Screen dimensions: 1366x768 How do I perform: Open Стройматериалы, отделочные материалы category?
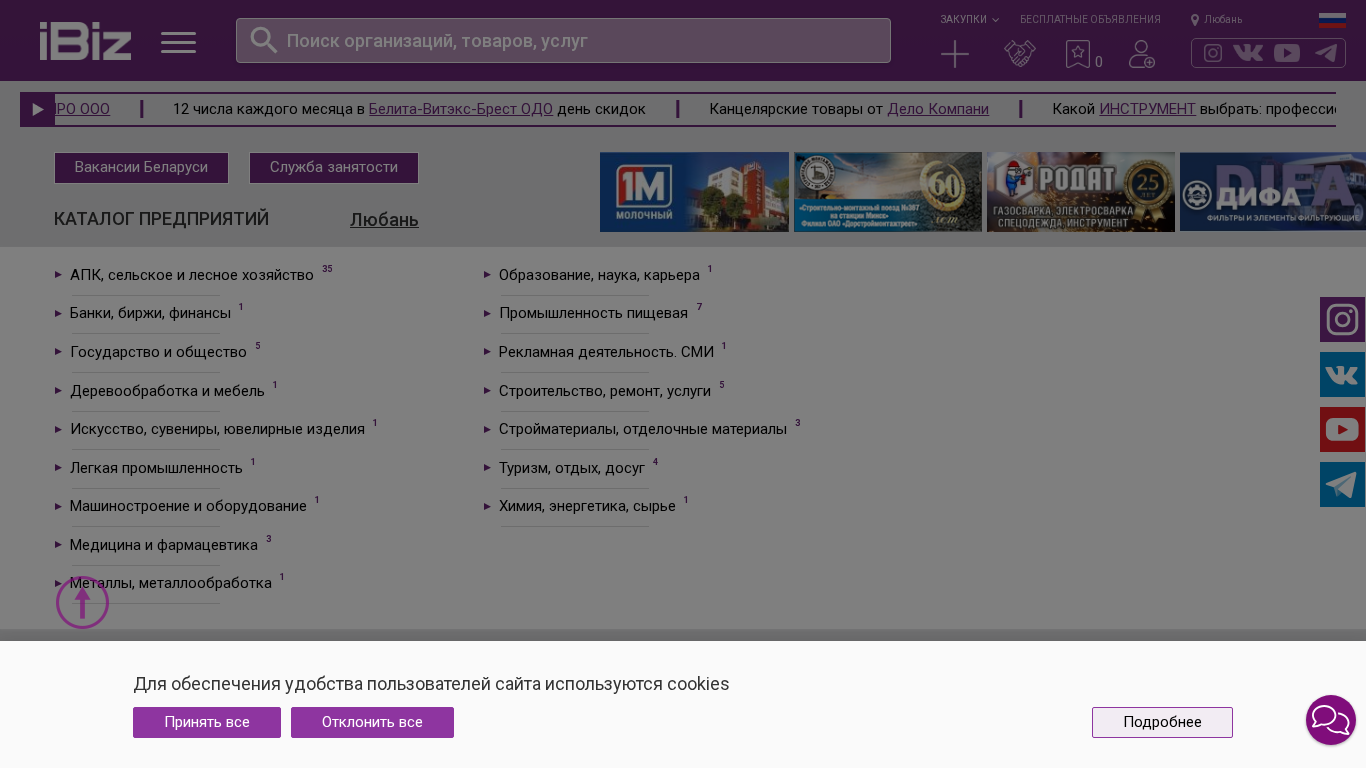click(x=643, y=429)
